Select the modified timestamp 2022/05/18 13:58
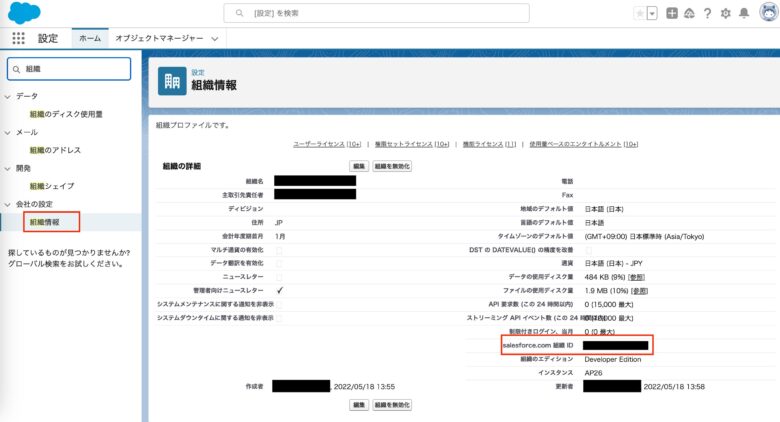Image resolution: width=780 pixels, height=422 pixels. click(674, 387)
